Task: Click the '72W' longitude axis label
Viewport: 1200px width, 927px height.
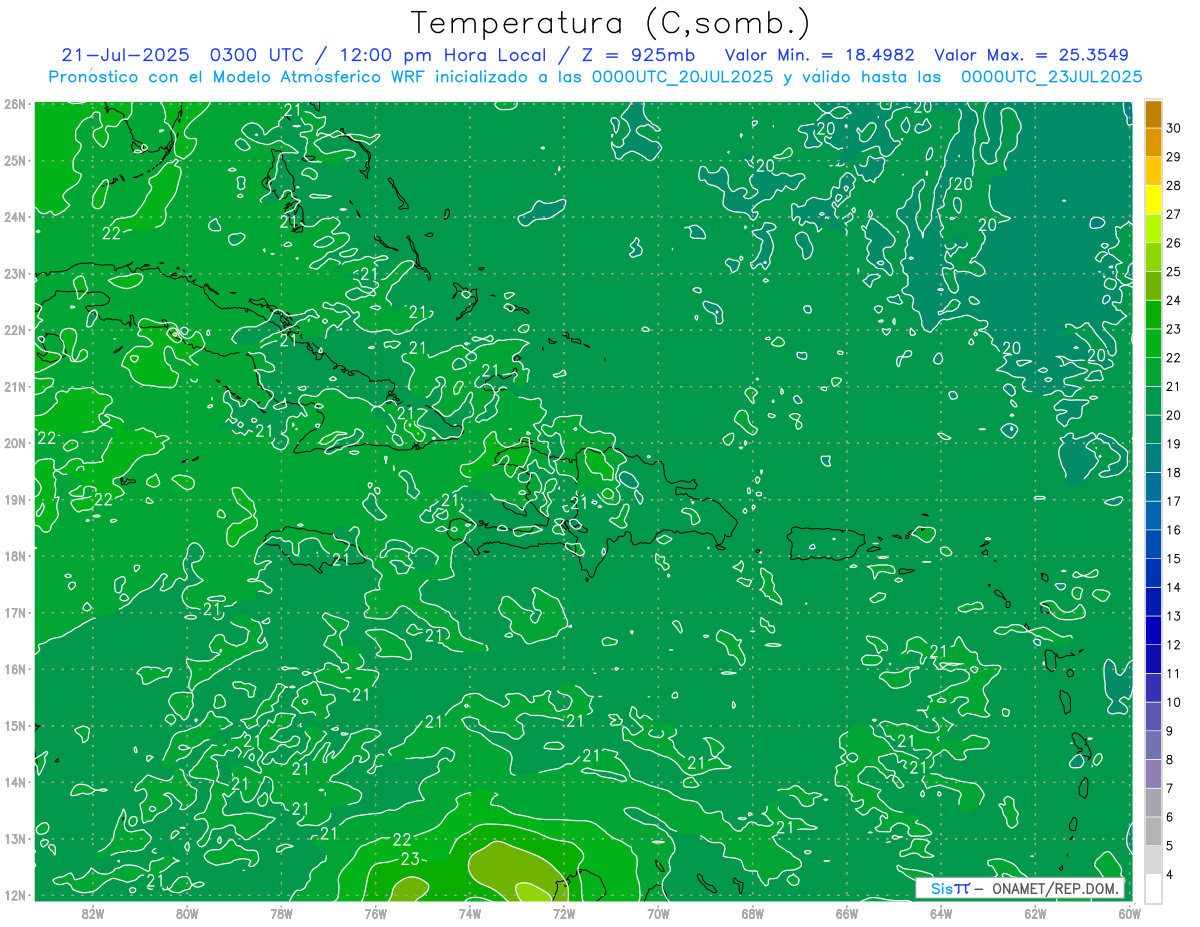Action: 564,912
